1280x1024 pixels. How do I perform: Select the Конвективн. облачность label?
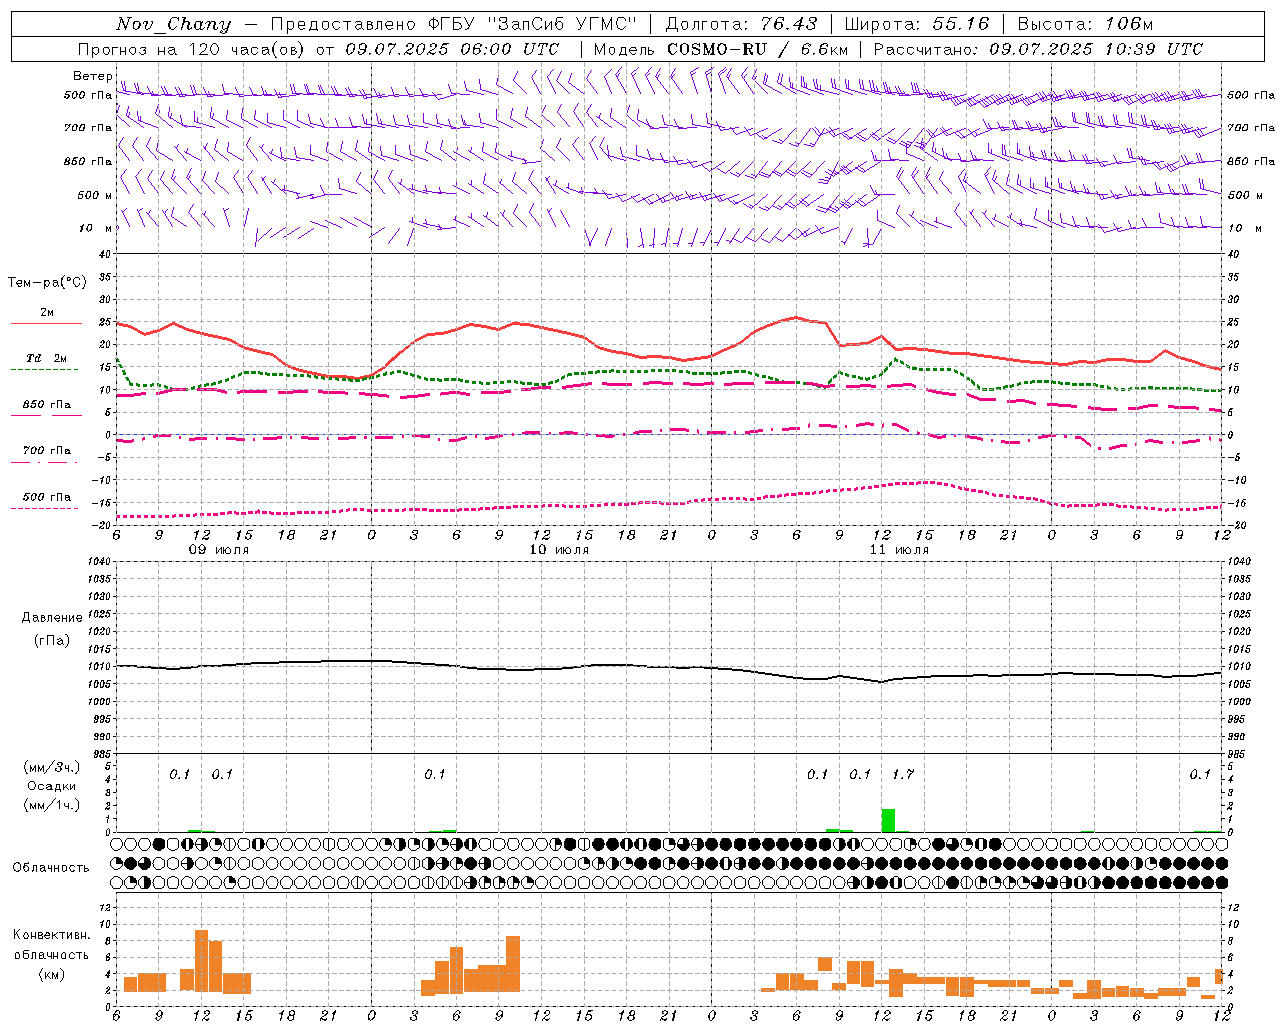[x=52, y=945]
